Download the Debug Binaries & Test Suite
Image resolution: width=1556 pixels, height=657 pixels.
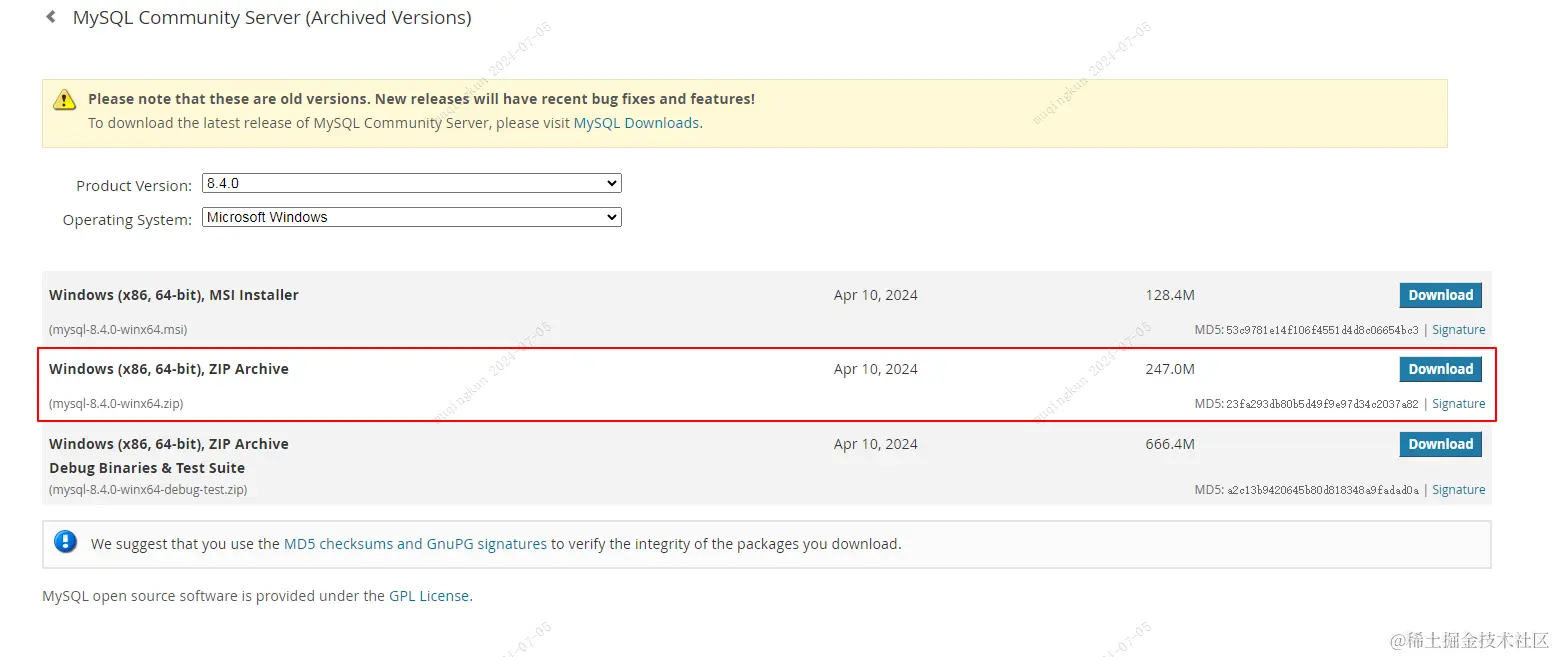[x=1440, y=444]
